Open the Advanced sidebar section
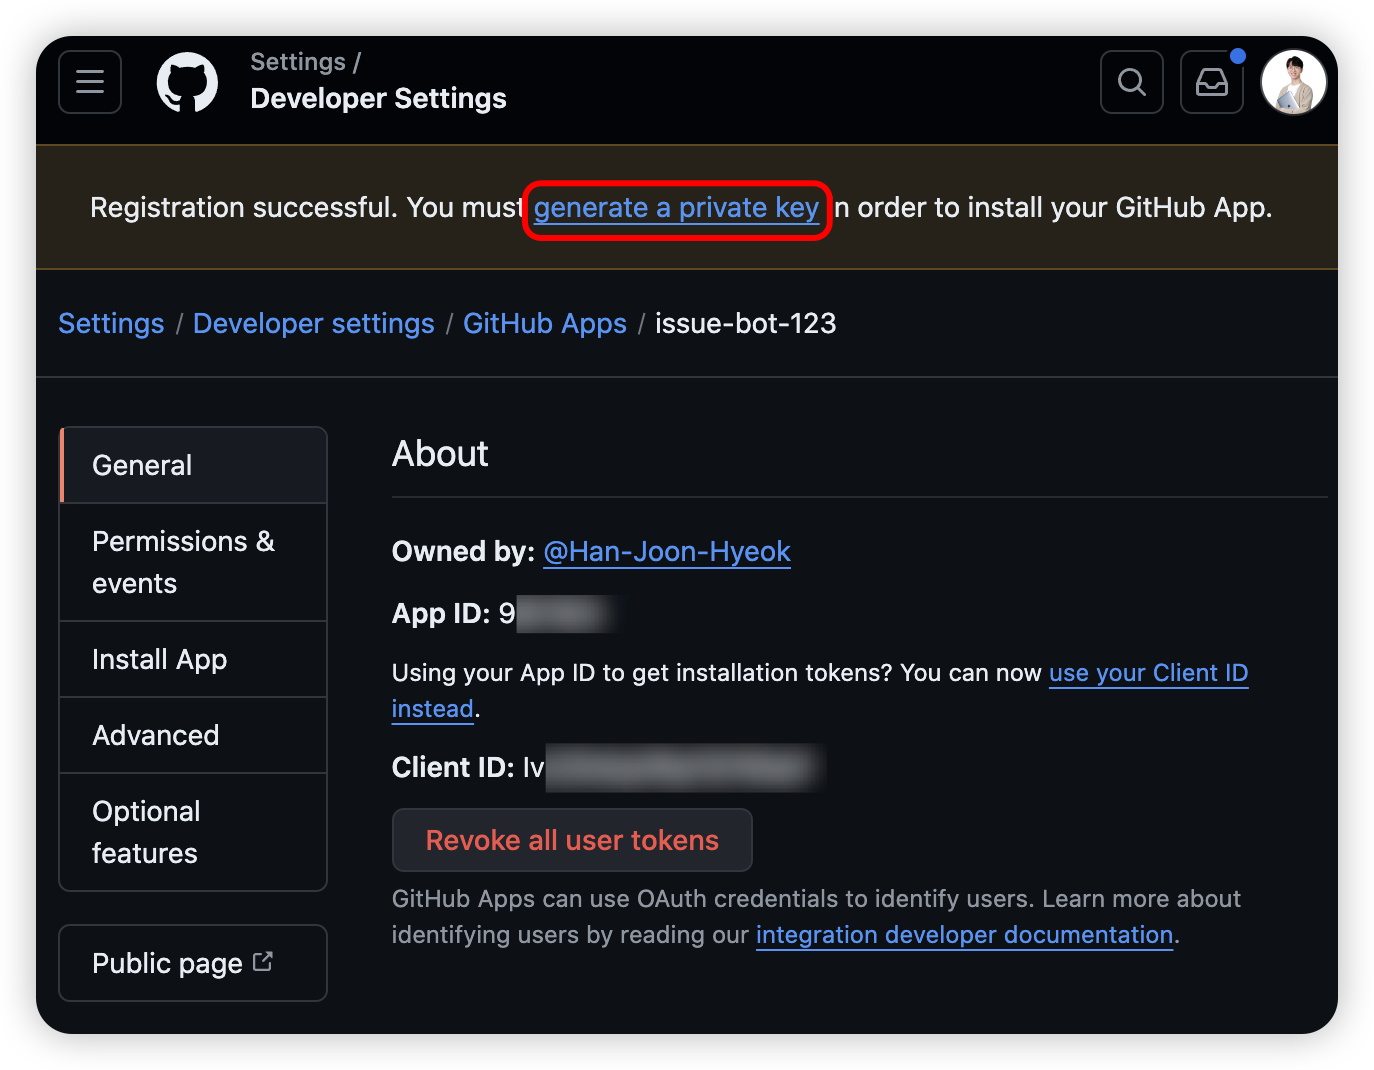The width and height of the screenshot is (1374, 1070). click(x=194, y=735)
